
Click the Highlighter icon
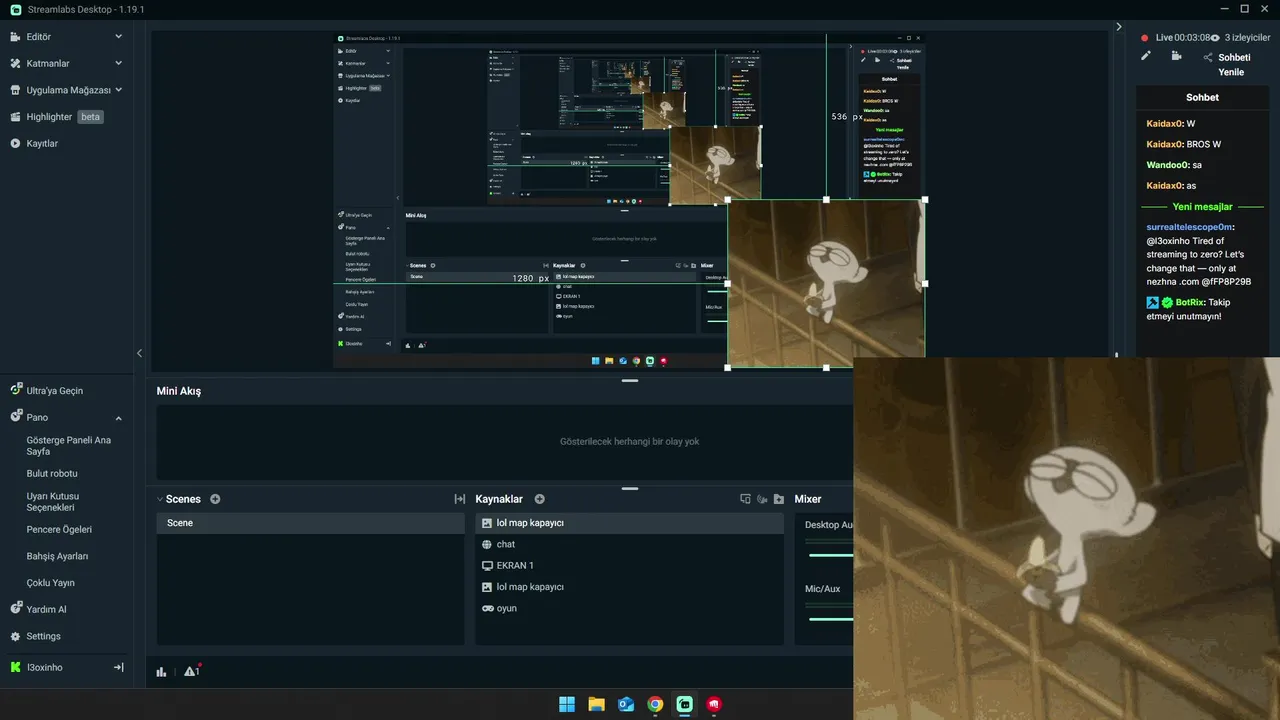(x=15, y=117)
